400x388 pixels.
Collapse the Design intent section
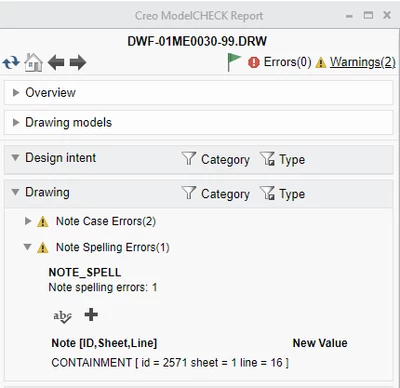(15, 157)
